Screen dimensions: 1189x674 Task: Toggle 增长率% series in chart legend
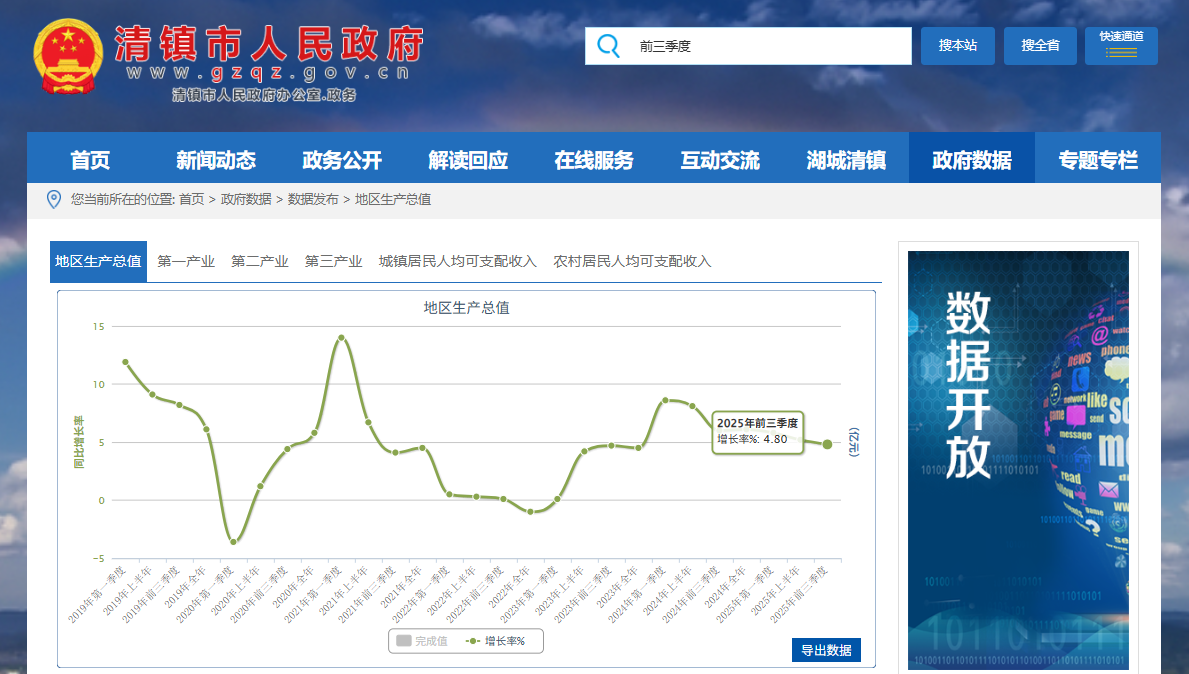coord(496,641)
